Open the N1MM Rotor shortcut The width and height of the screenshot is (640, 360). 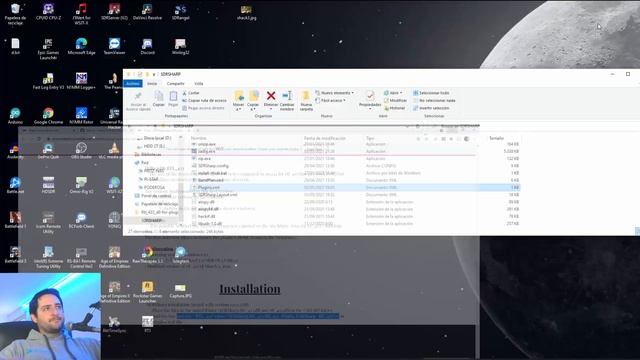pyautogui.click(x=81, y=116)
